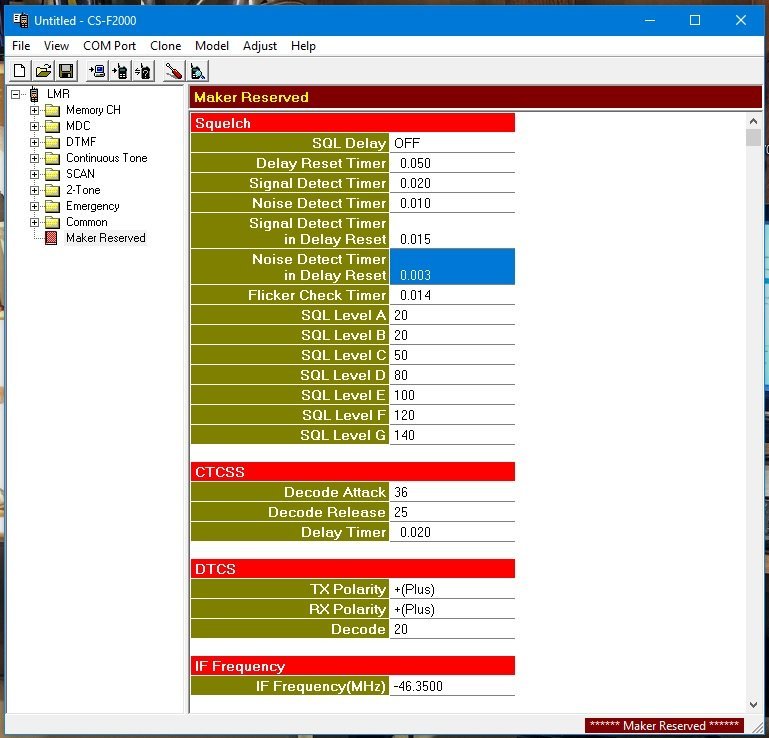Viewport: 769px width, 738px height.
Task: Click the SQL Delay value field
Action: tap(451, 143)
